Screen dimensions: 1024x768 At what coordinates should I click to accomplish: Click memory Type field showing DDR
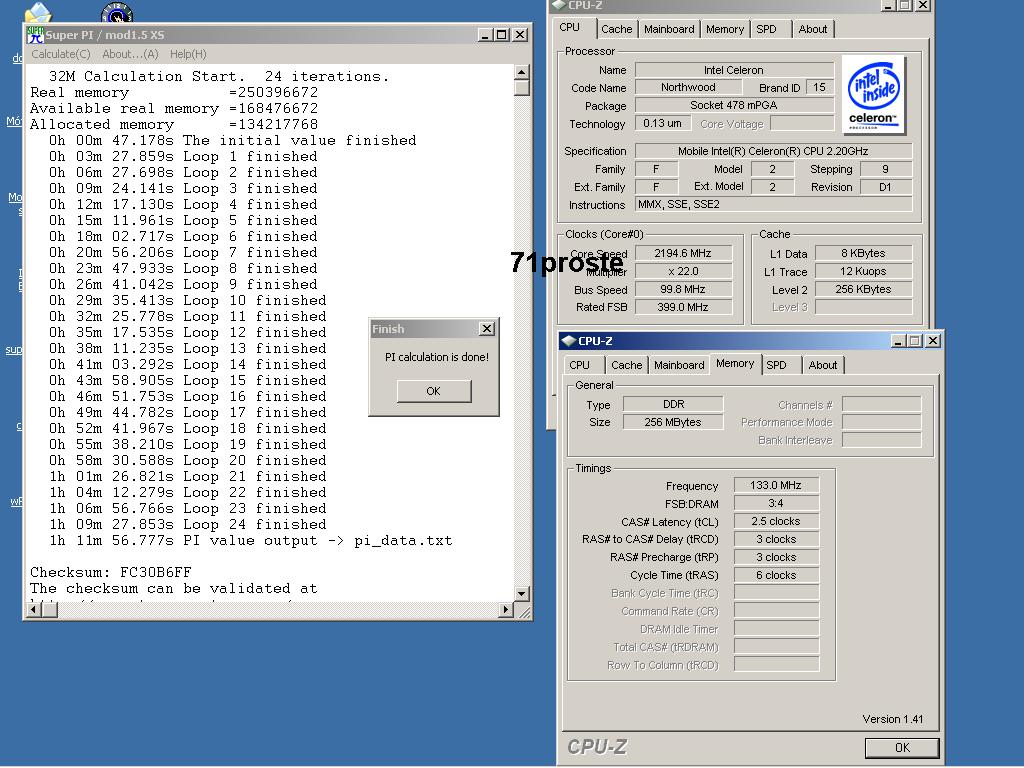pos(673,404)
